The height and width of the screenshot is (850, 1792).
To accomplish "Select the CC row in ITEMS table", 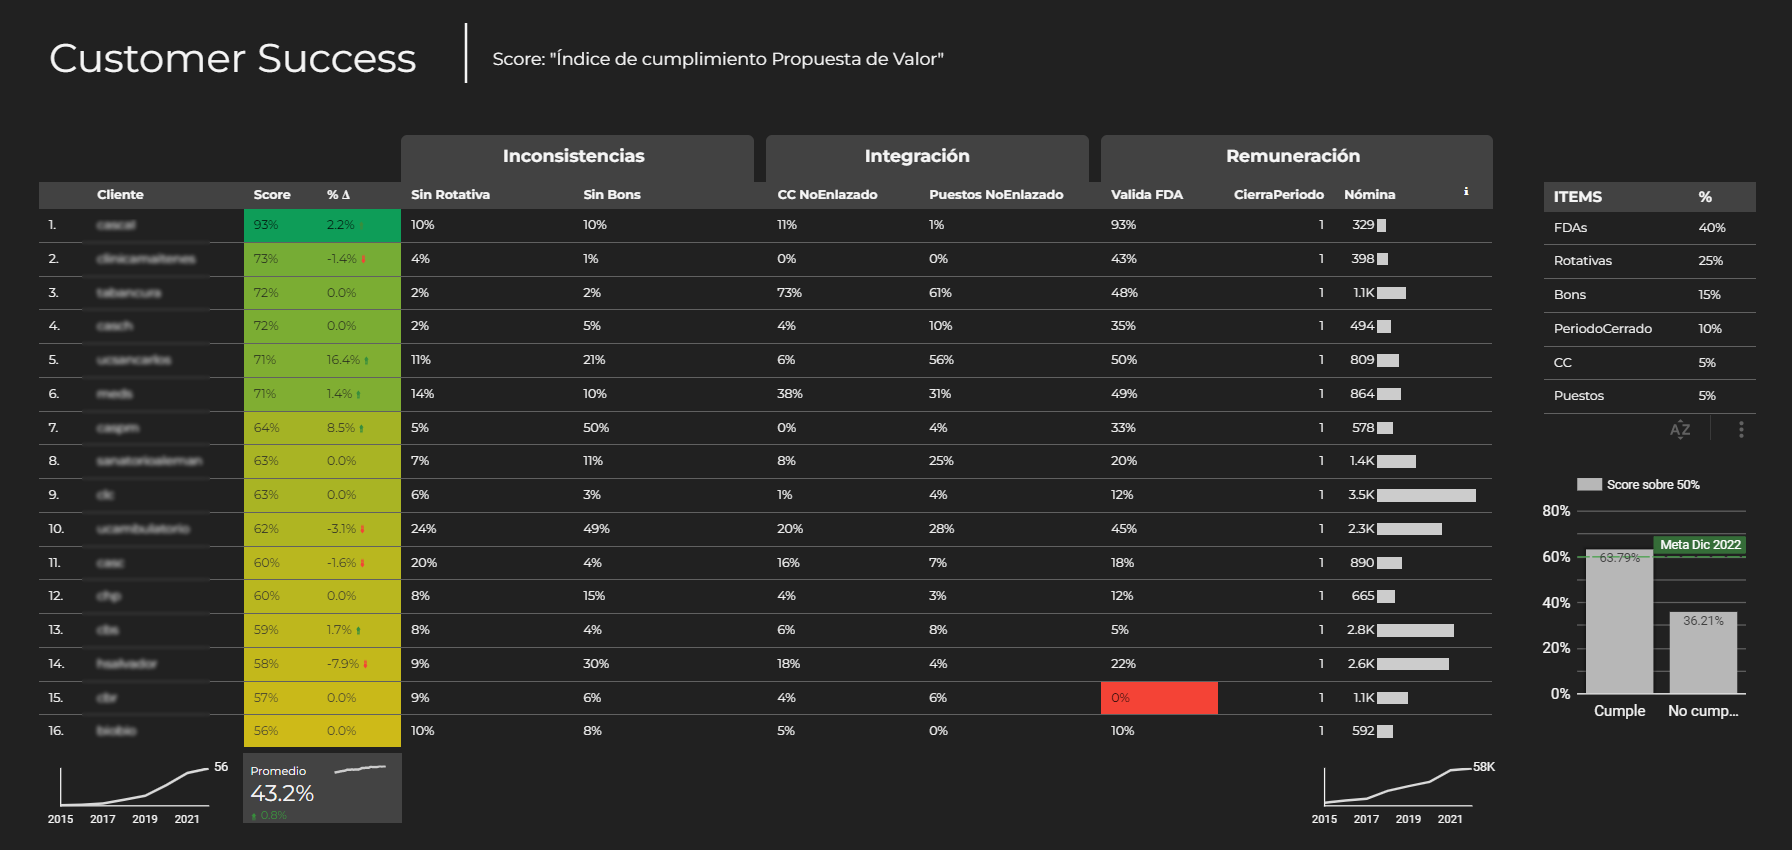I will click(1649, 363).
